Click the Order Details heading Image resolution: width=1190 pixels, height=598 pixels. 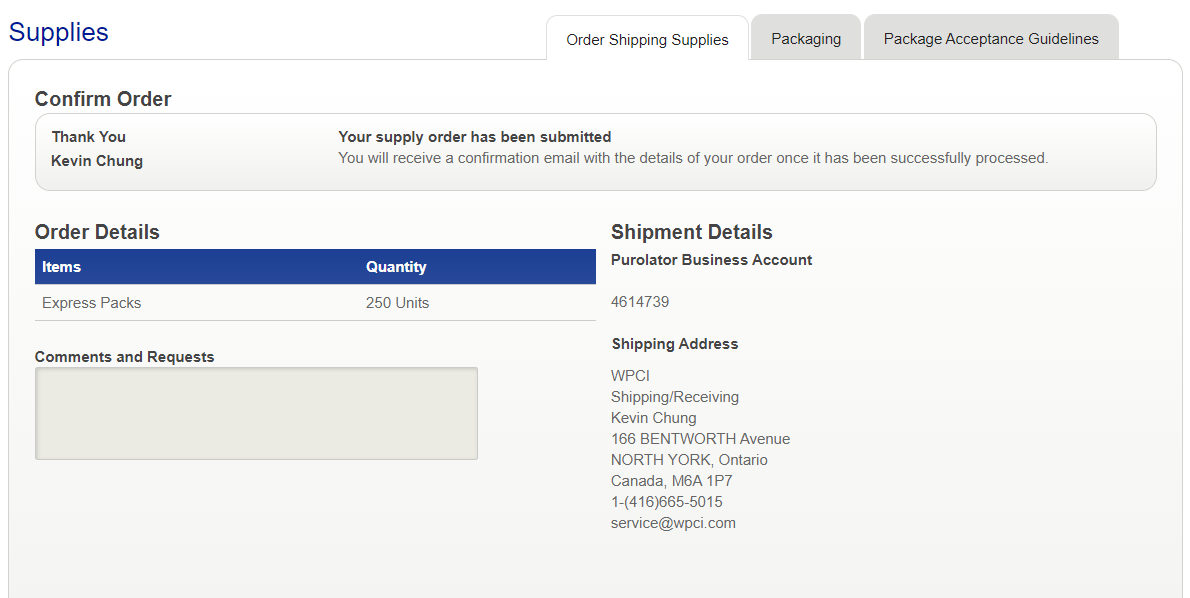[x=97, y=232]
